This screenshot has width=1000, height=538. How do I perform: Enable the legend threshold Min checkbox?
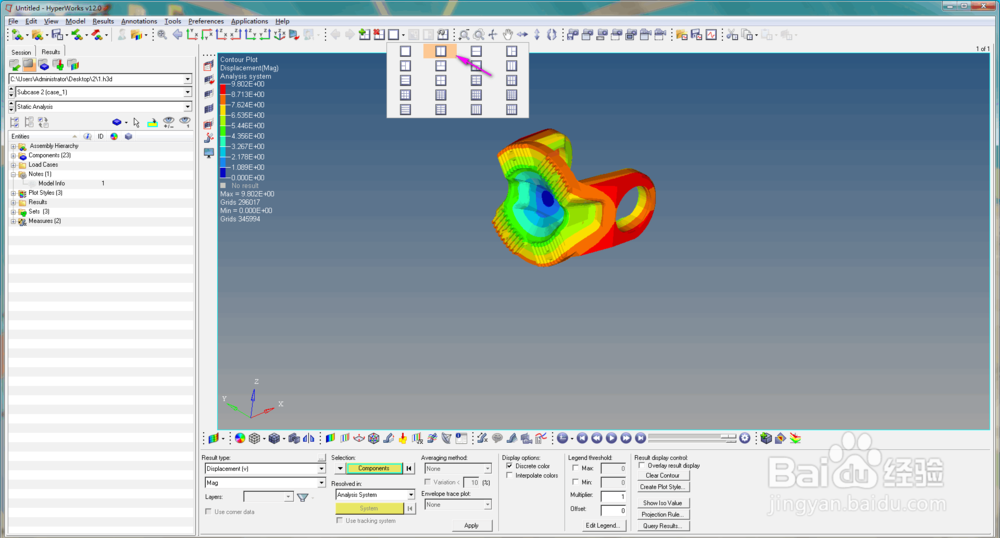[x=575, y=483]
